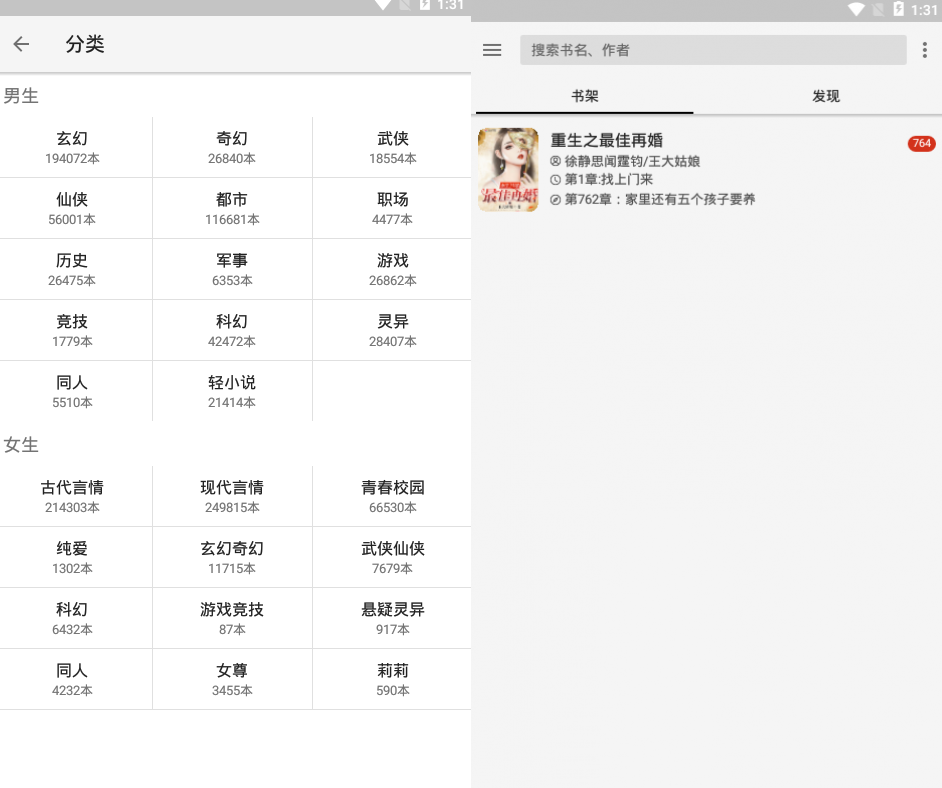The width and height of the screenshot is (942, 788).
Task: Tap the back arrow on the 分类 screen
Action: click(x=20, y=44)
